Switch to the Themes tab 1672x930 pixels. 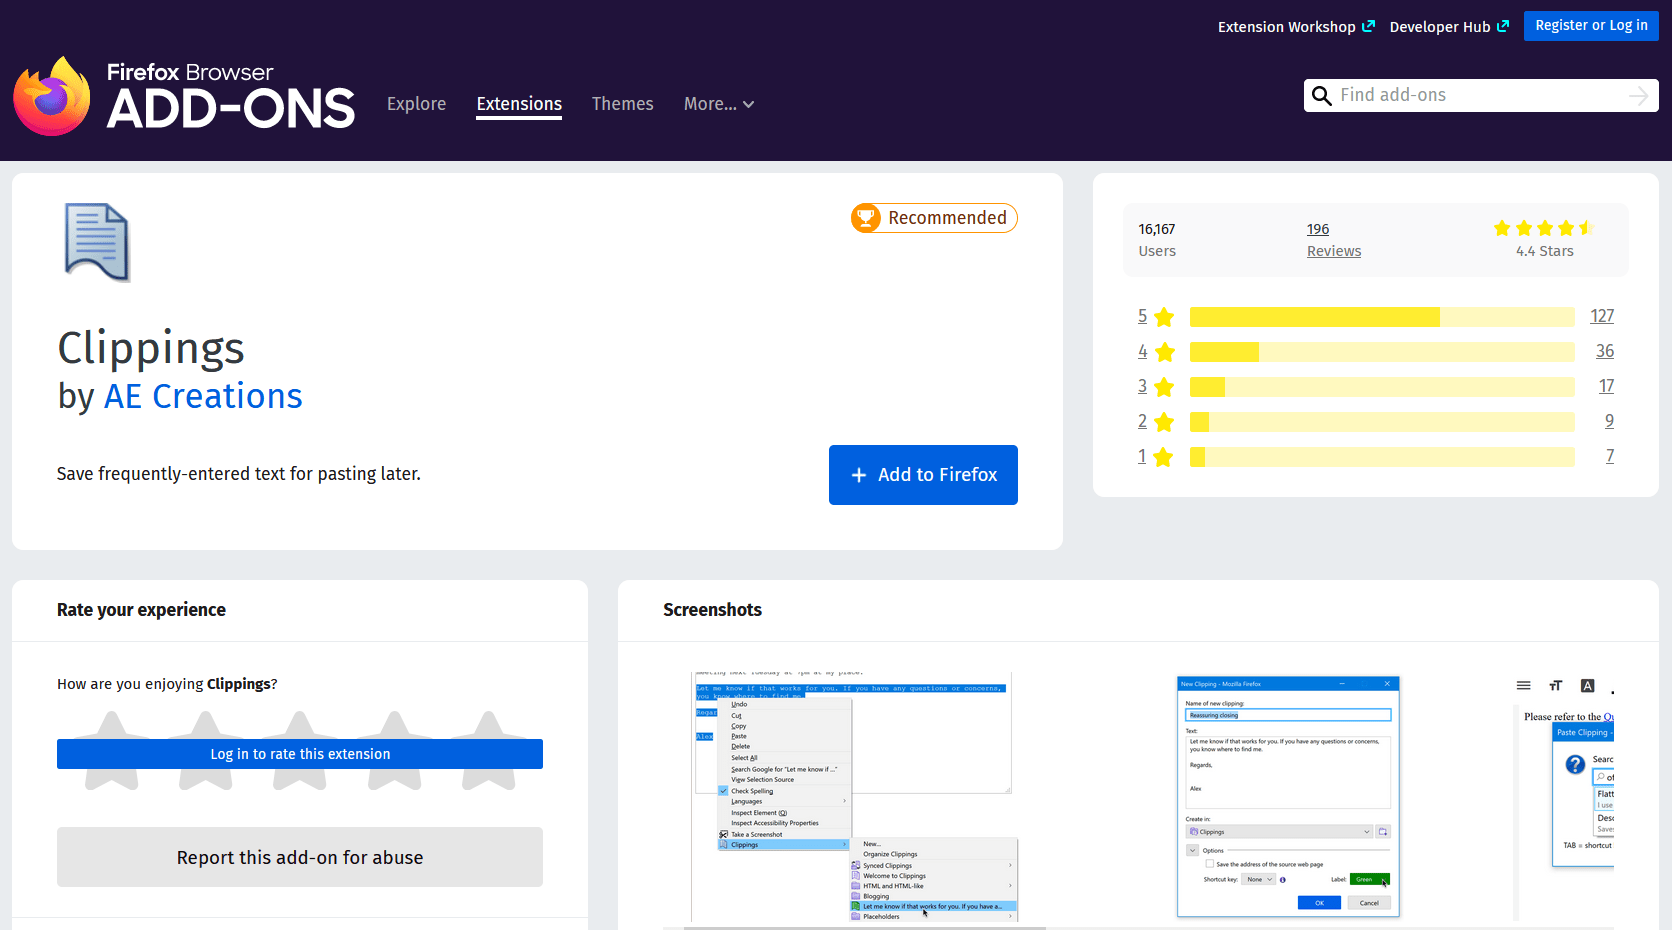(x=622, y=104)
